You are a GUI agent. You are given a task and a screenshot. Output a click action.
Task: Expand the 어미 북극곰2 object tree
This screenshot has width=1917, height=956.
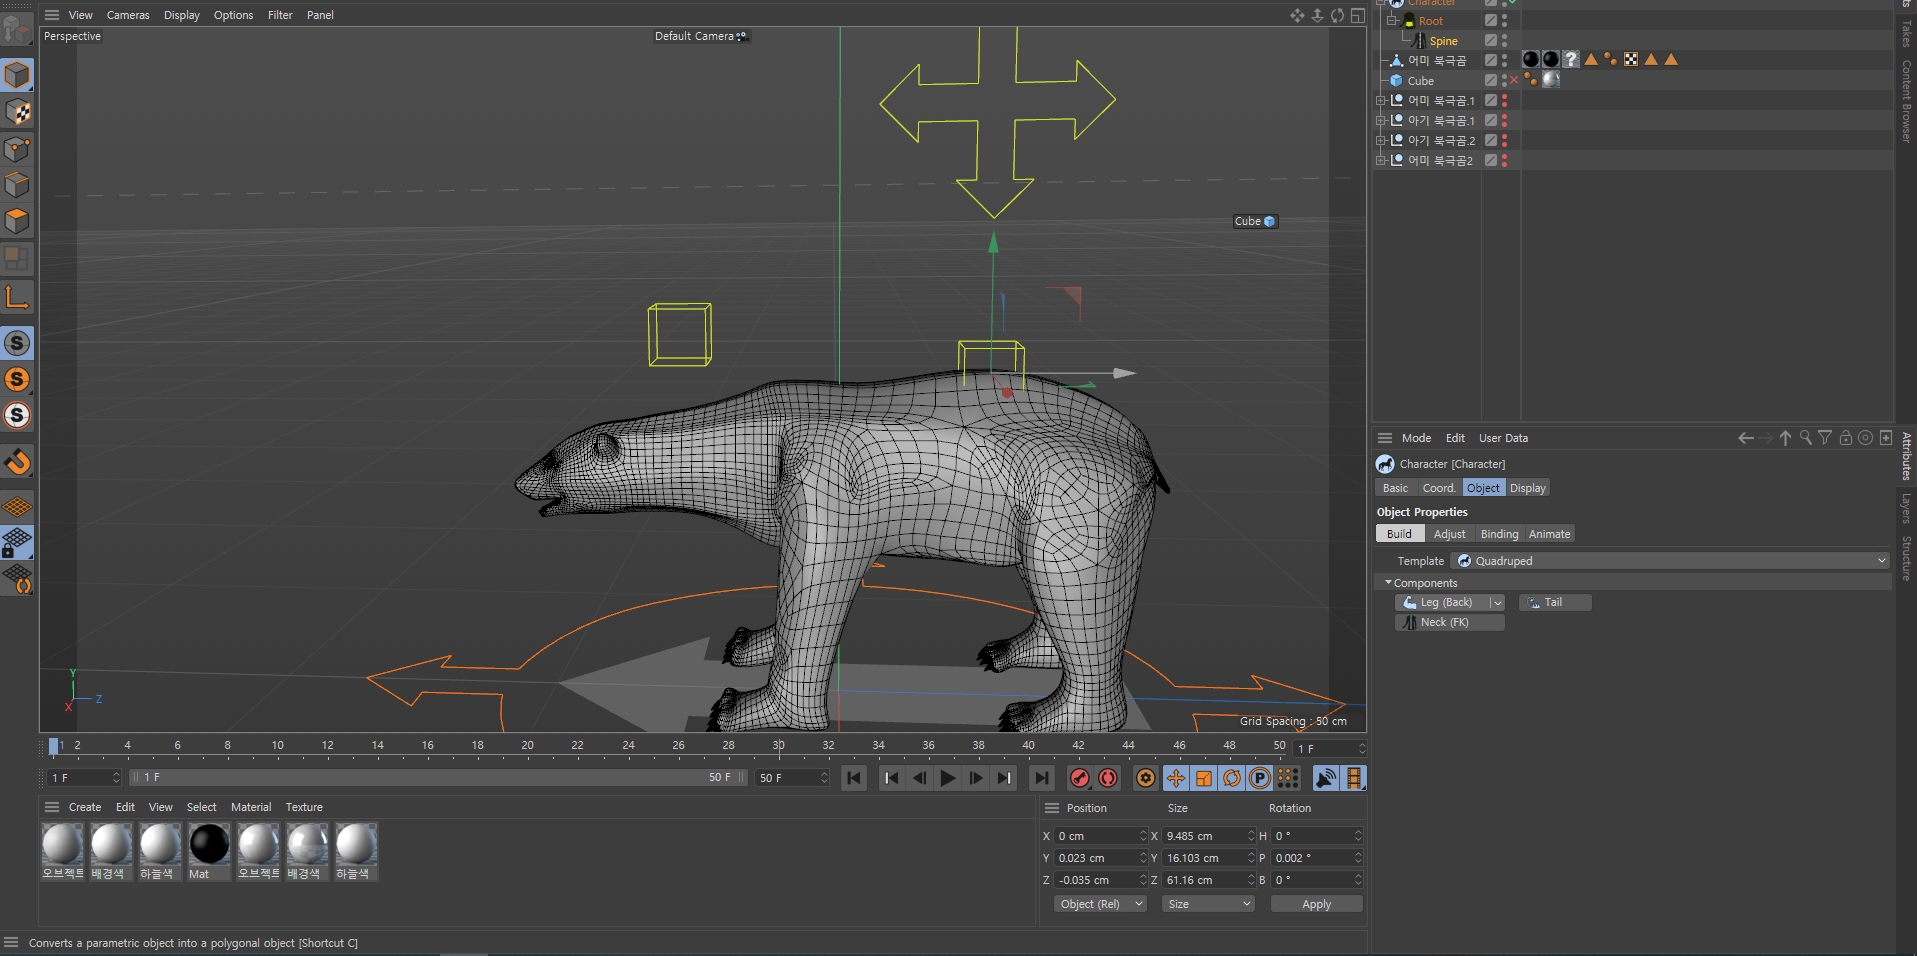(1380, 160)
